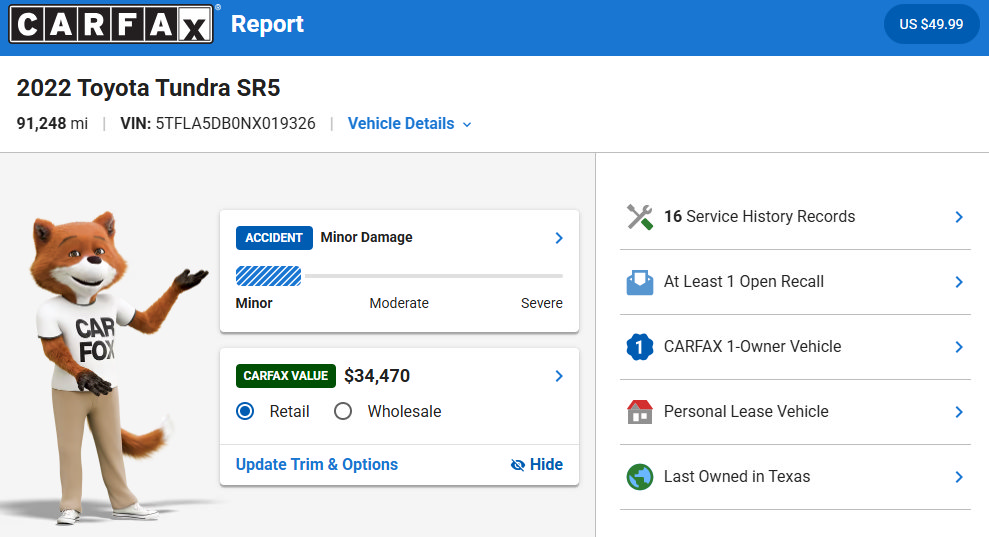This screenshot has height=537, width=989.
Task: Click the Minor Damage heading text
Action: [366, 237]
